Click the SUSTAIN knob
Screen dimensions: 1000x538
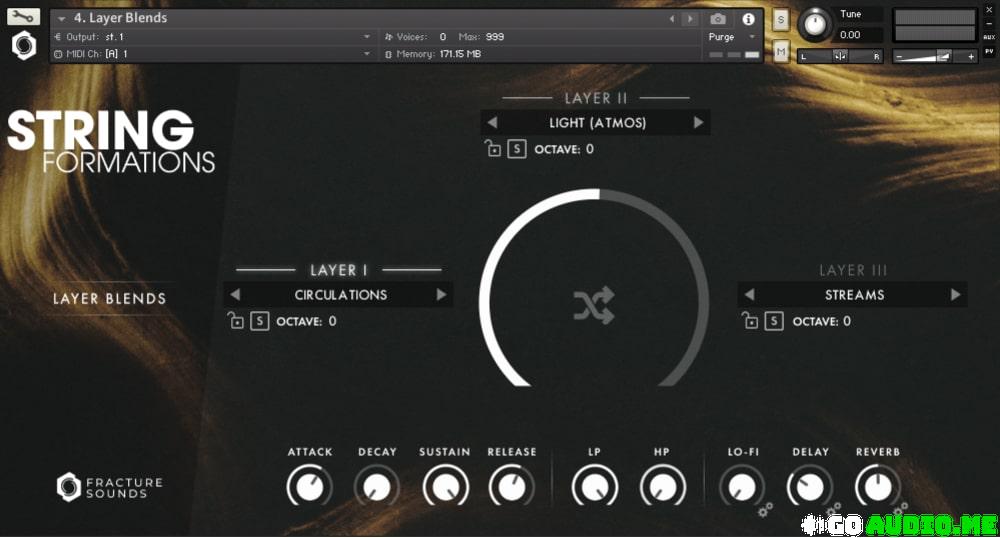pyautogui.click(x=445, y=487)
